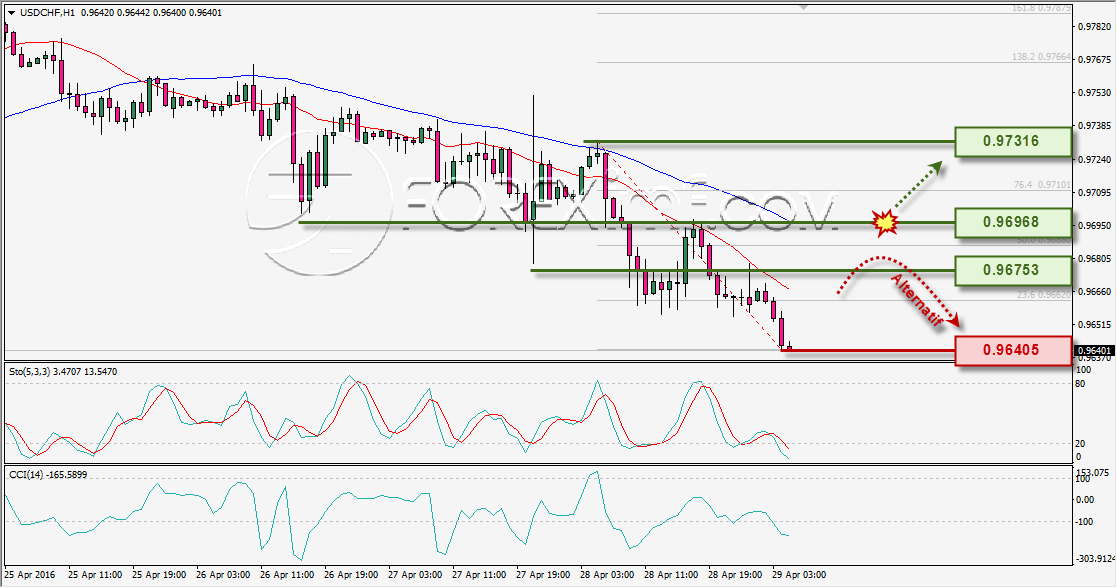Click time axis label 27 Apr 11:00
1117x588 pixels.
pos(479,574)
